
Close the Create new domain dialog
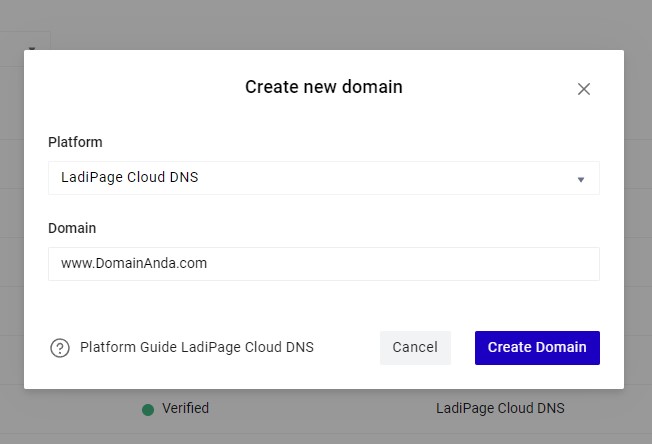[584, 89]
